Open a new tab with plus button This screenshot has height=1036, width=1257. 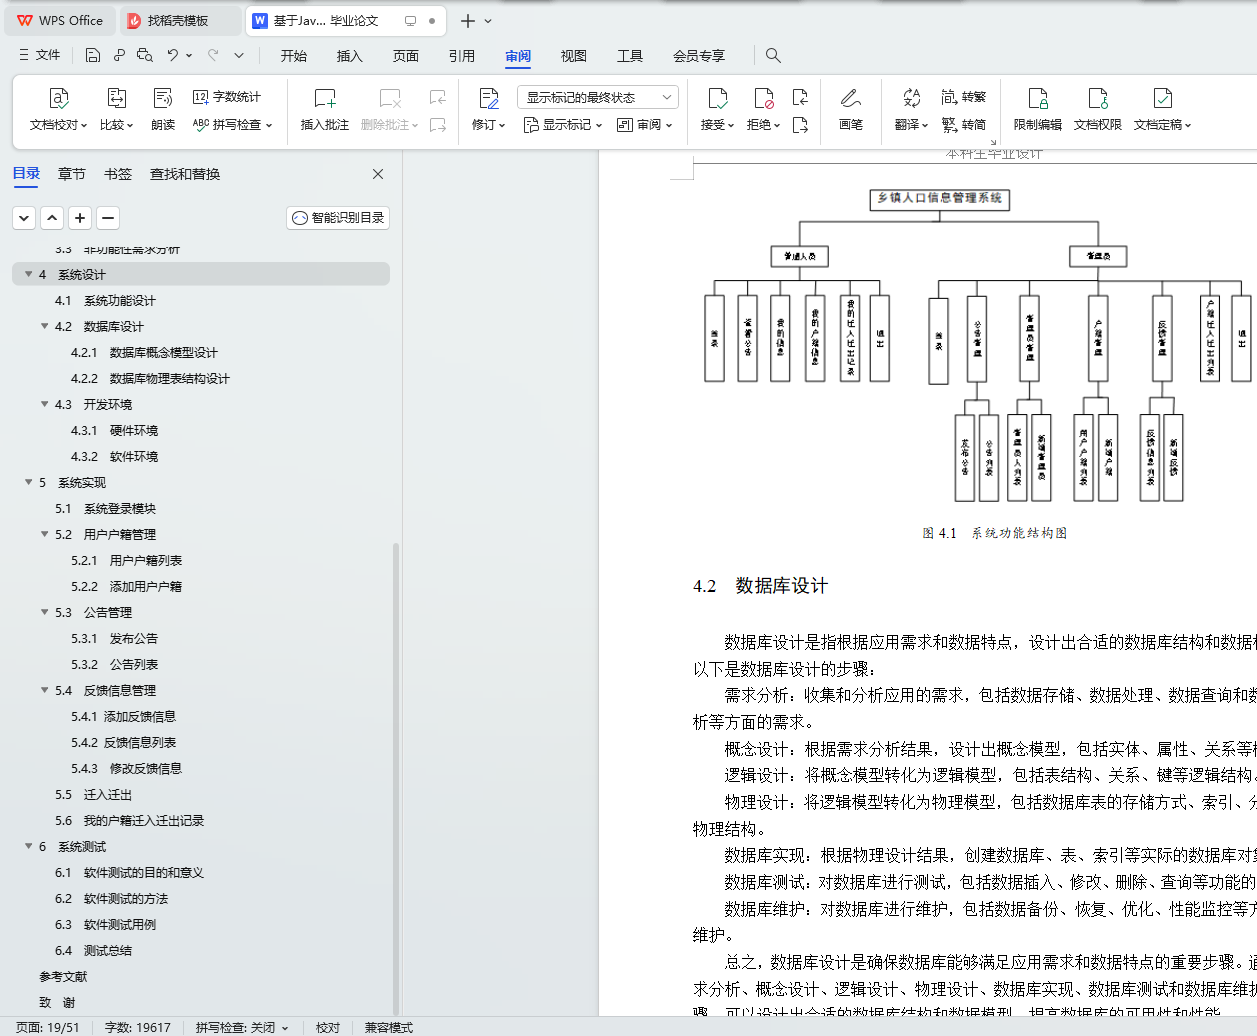point(467,20)
